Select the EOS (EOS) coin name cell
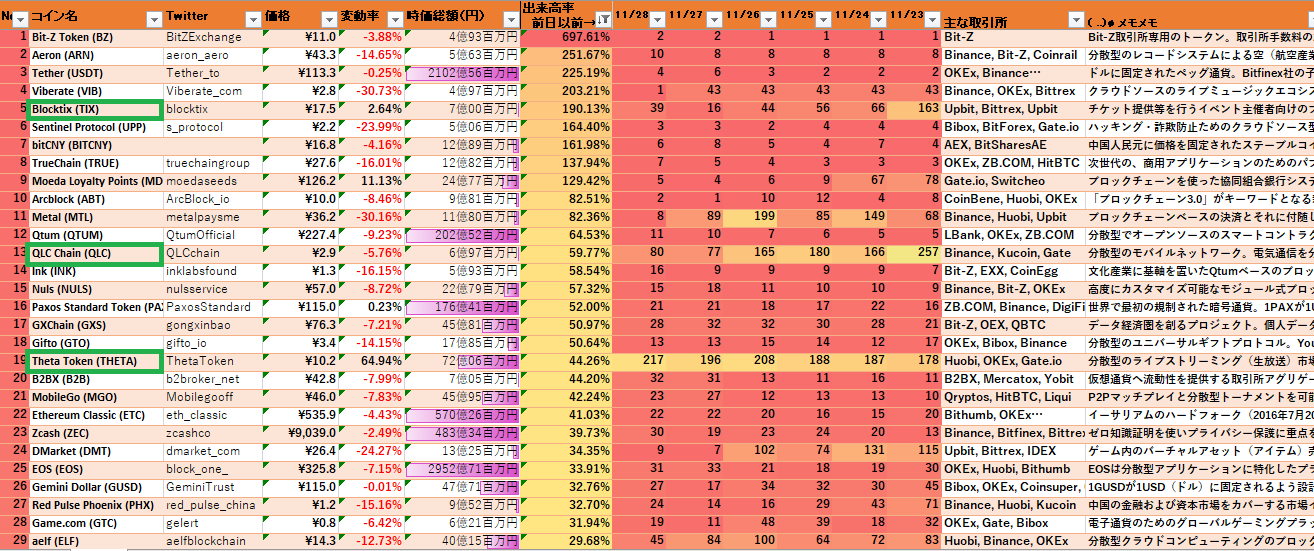This screenshot has width=1314, height=551. click(x=95, y=469)
